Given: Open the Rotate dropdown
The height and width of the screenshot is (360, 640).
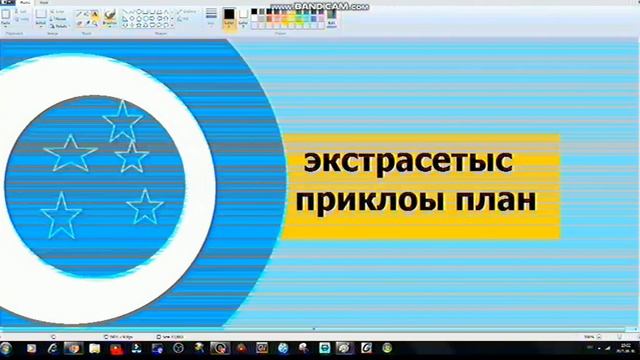Looking at the screenshot, I should click(59, 26).
